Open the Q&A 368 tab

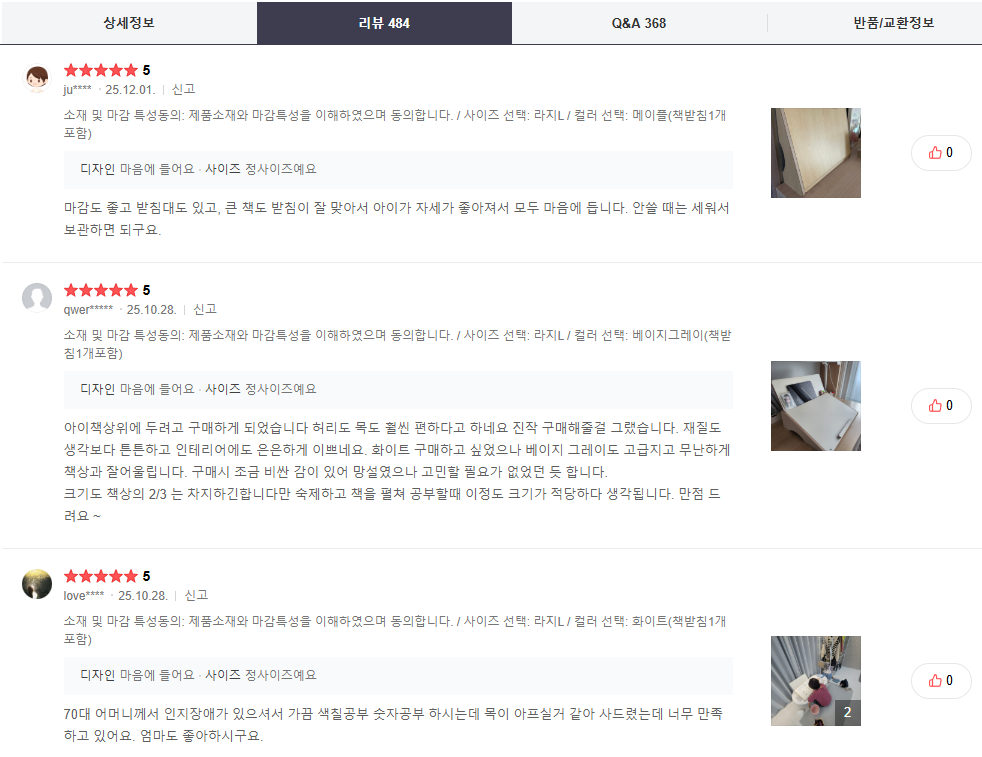[639, 23]
